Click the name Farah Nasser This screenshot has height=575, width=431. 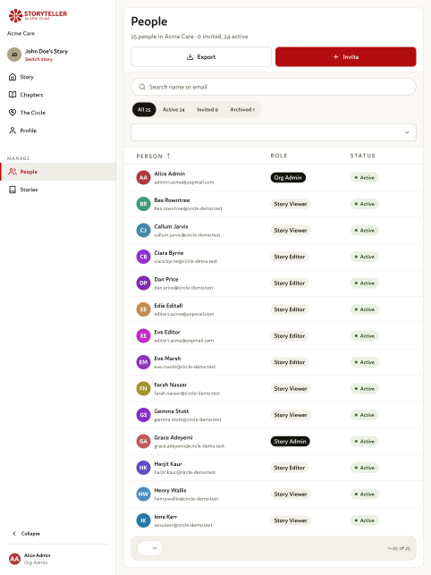[171, 385]
